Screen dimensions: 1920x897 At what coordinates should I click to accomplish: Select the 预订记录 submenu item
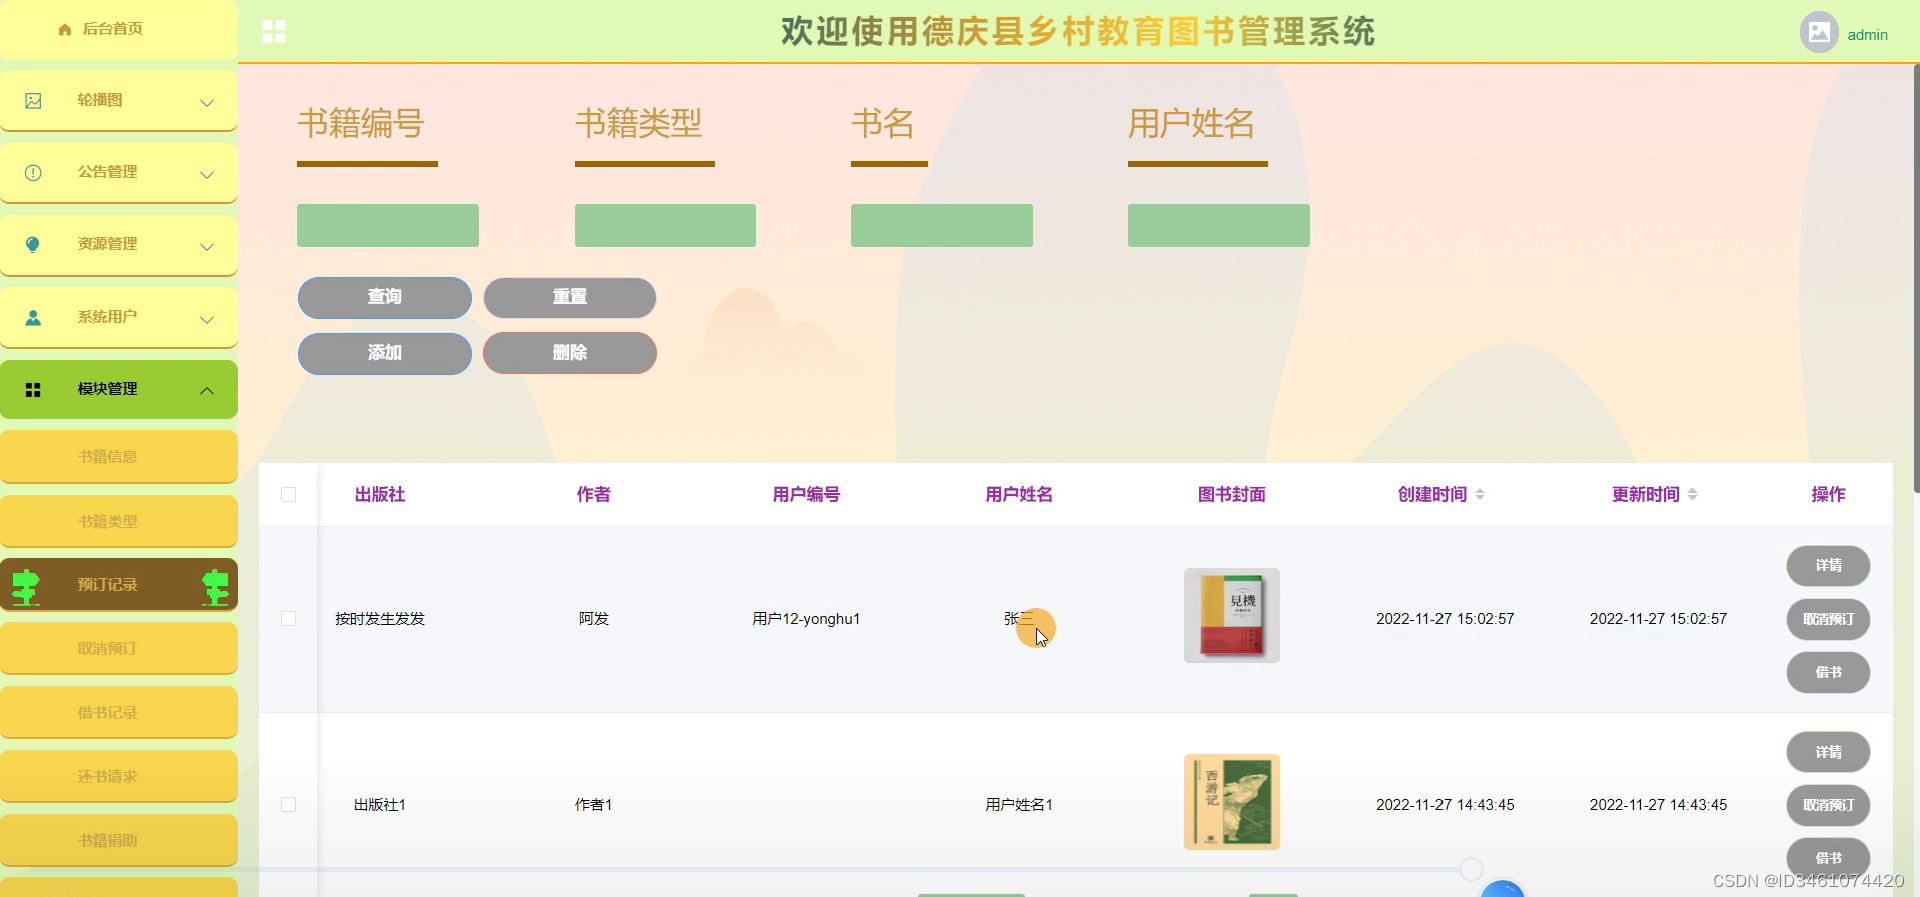(x=119, y=585)
